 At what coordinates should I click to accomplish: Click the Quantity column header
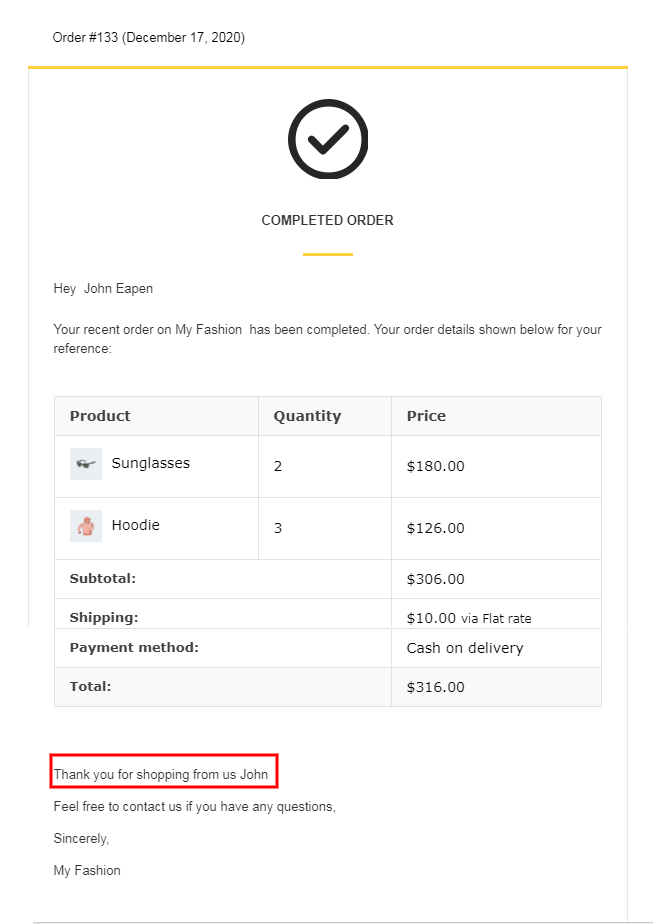[307, 416]
